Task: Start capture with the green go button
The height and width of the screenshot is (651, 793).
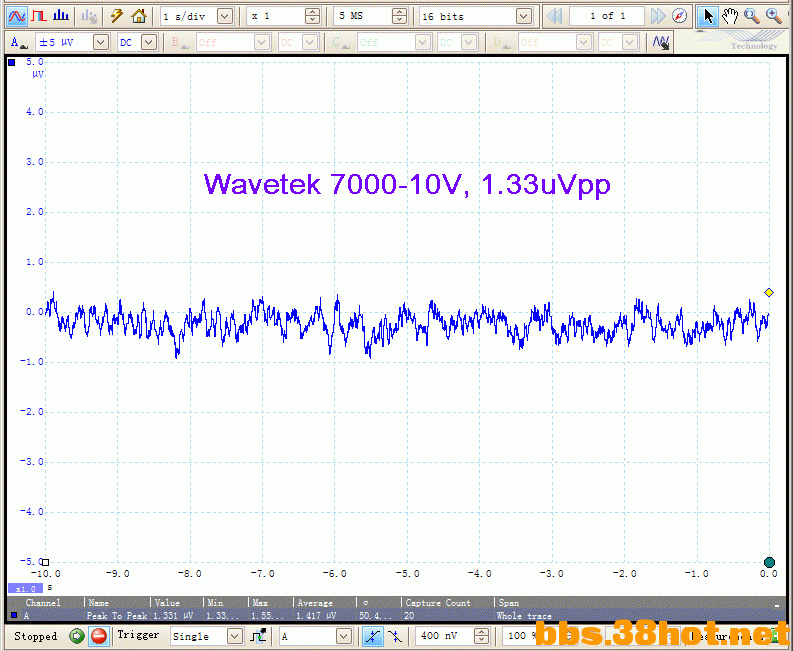Action: 77,636
